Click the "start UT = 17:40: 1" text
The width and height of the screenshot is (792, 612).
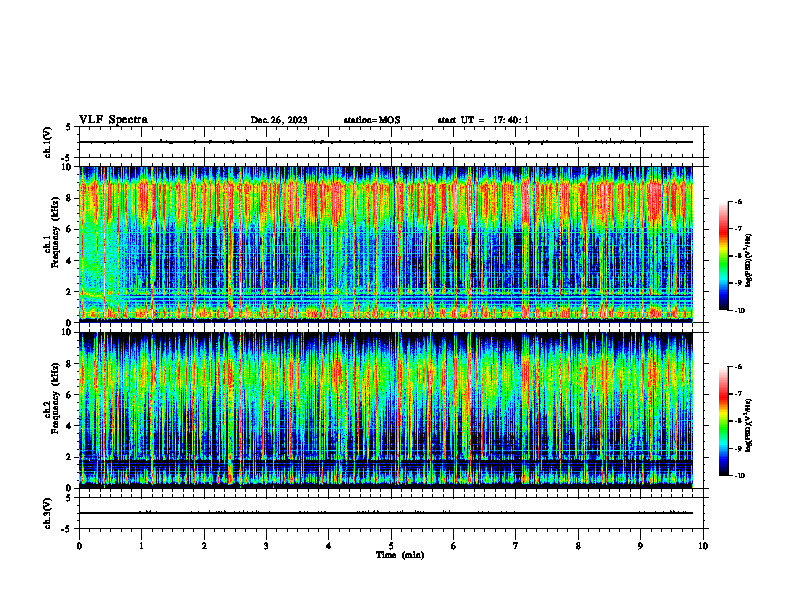483,120
